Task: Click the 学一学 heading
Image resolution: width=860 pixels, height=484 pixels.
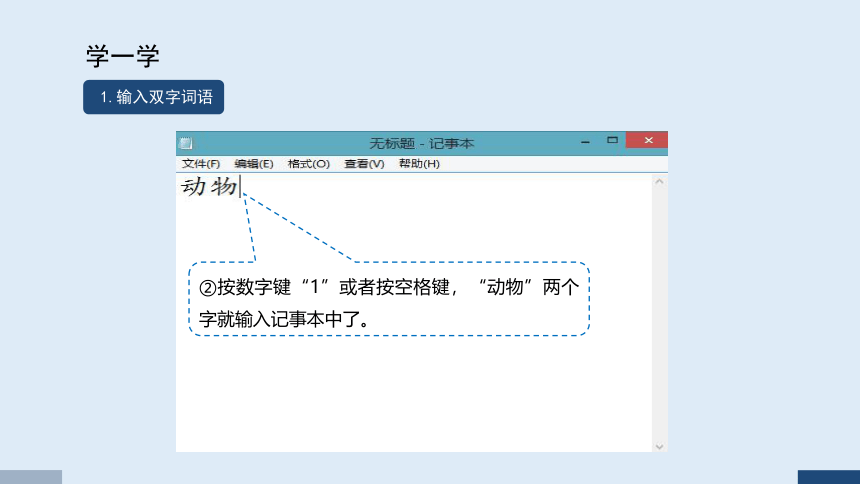Action: pyautogui.click(x=122, y=56)
